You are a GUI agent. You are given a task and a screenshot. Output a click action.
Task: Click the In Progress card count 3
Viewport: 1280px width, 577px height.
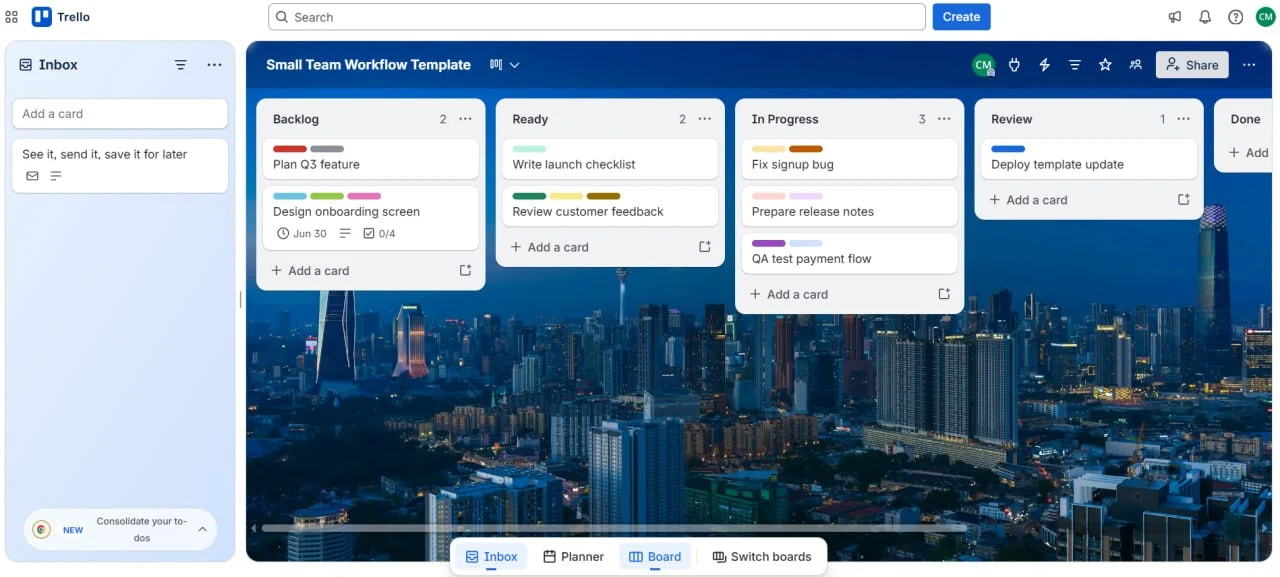pyautogui.click(x=922, y=119)
